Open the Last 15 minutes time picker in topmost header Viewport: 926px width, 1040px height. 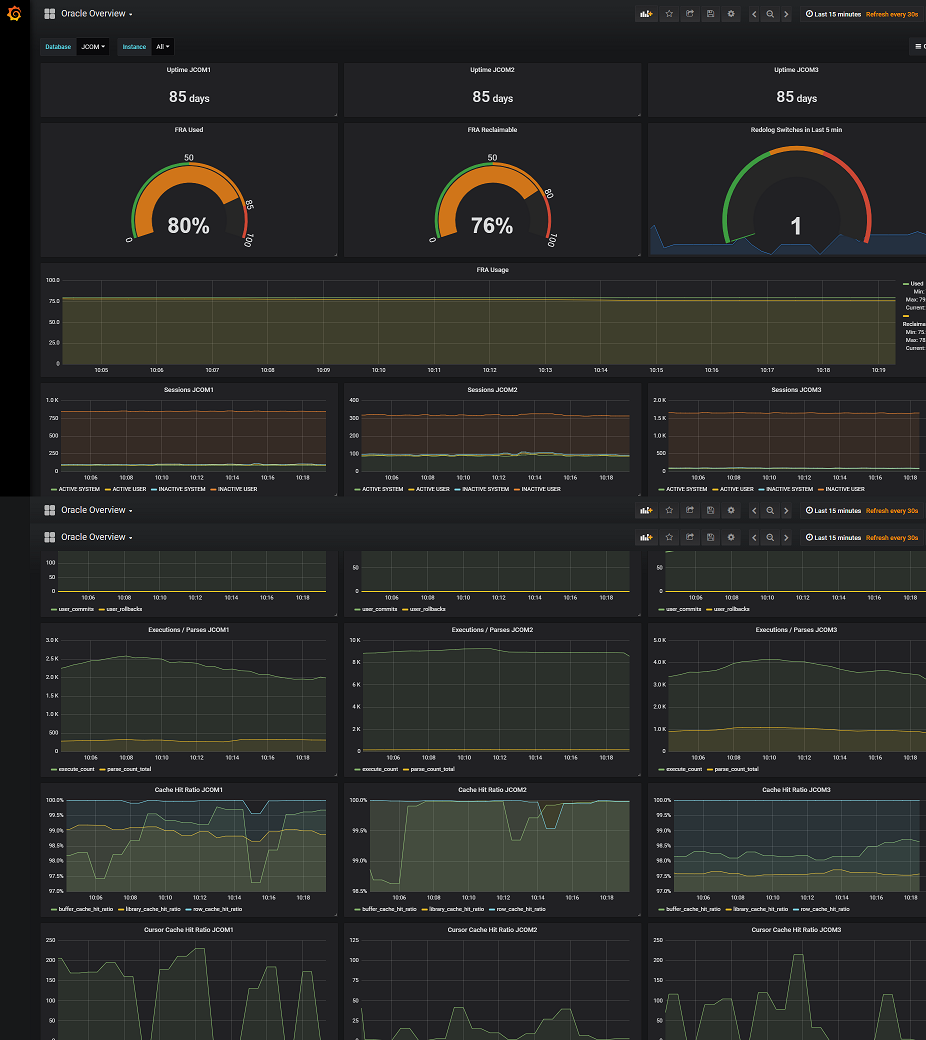[x=833, y=14]
